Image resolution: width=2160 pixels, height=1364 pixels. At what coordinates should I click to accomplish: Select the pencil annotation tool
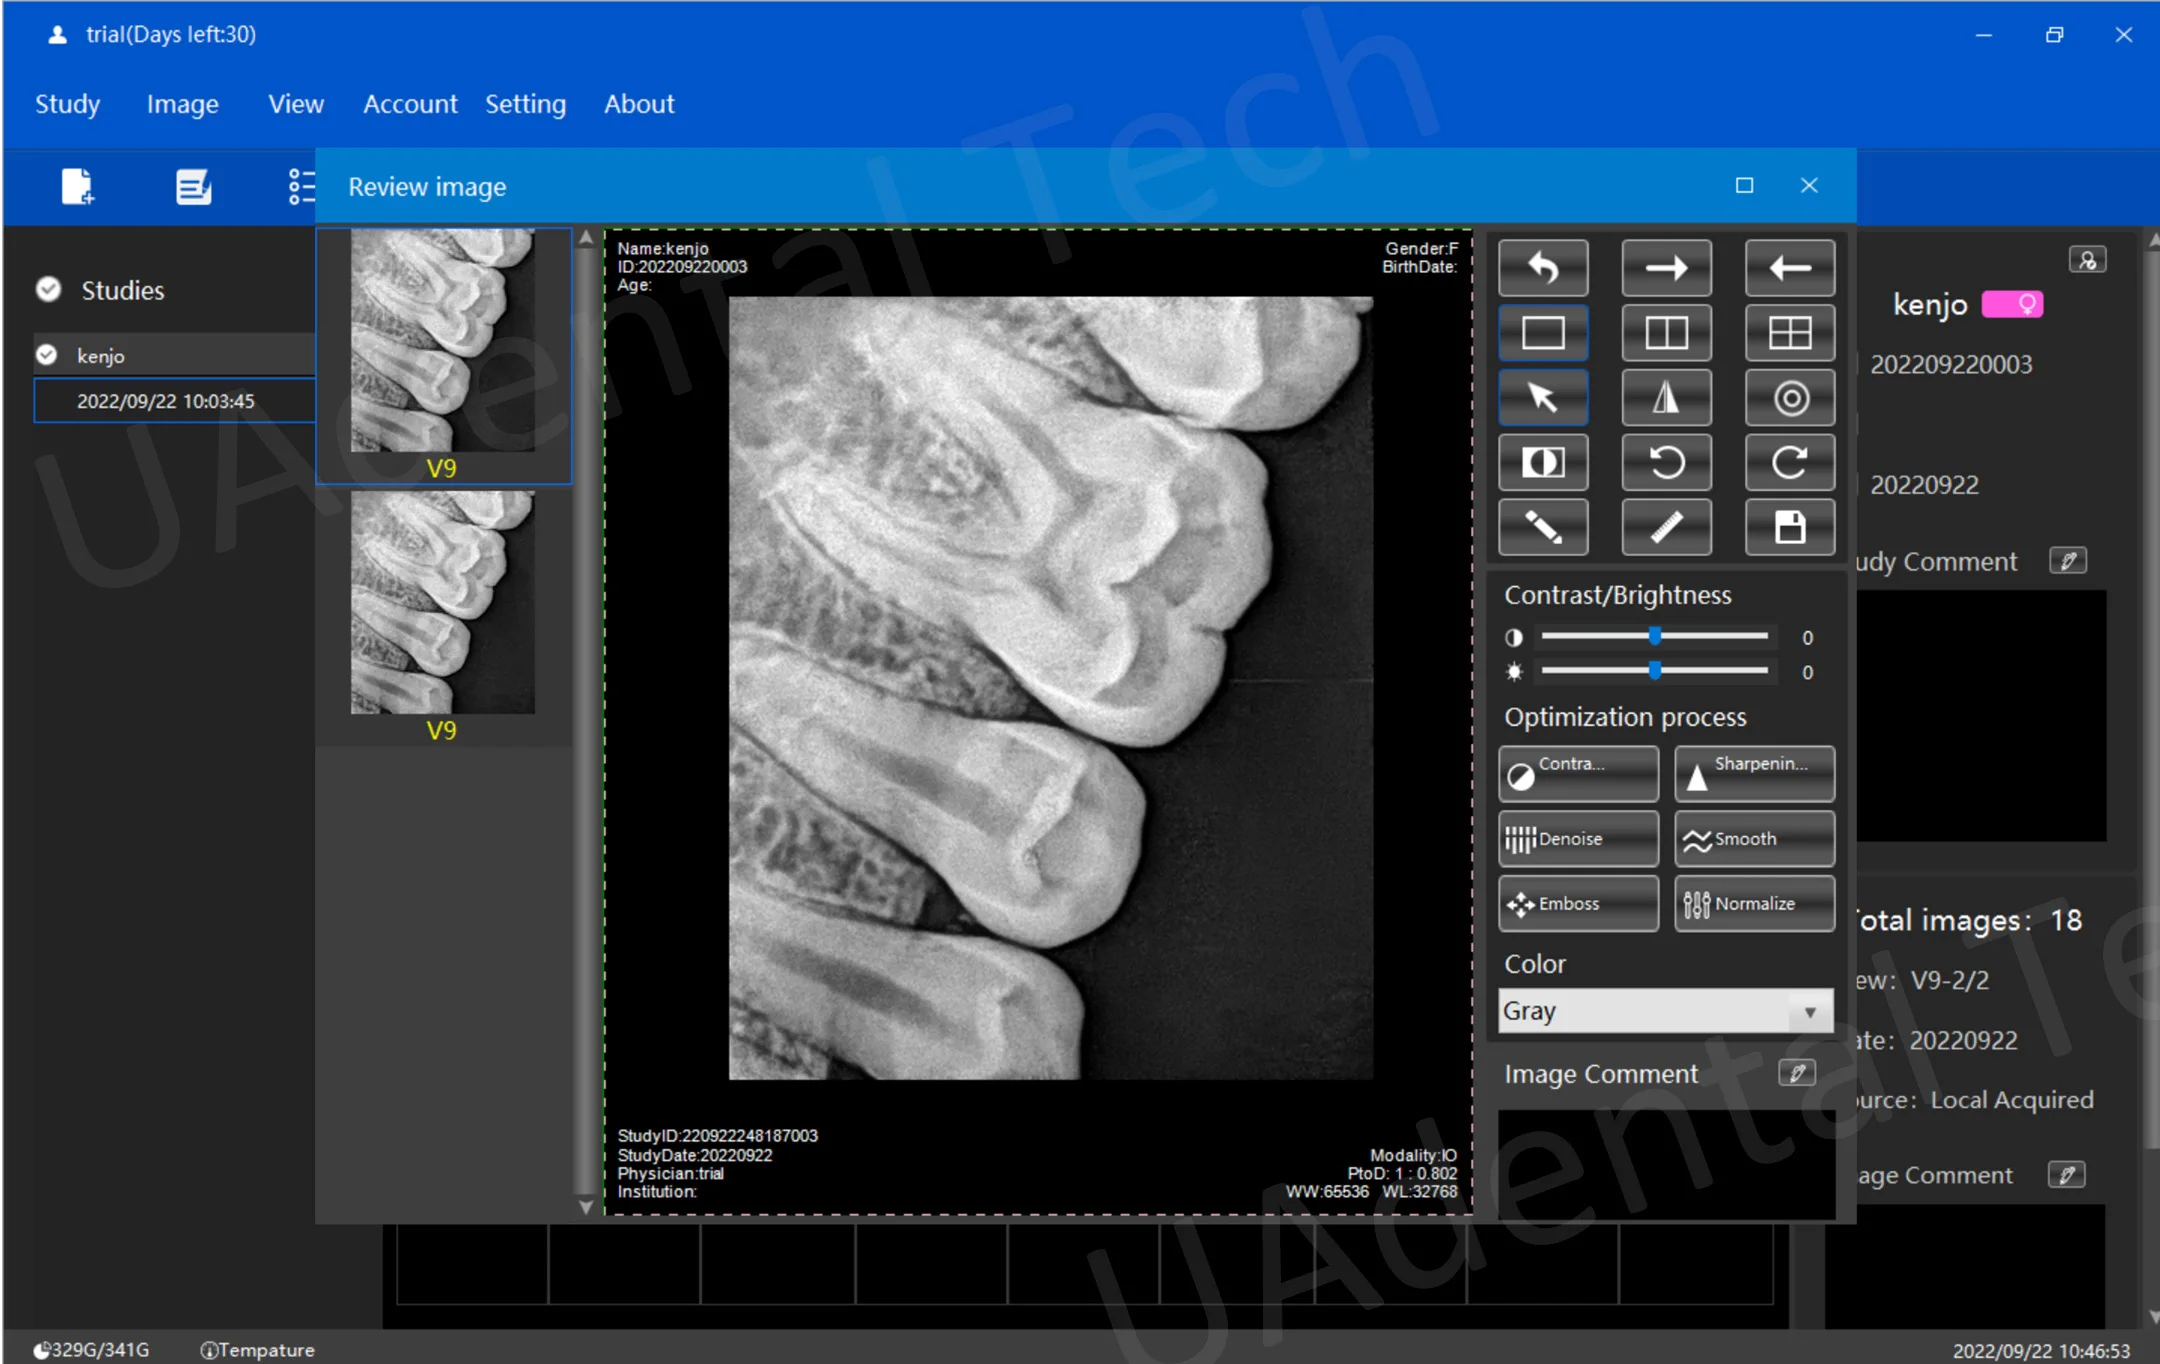click(1542, 527)
